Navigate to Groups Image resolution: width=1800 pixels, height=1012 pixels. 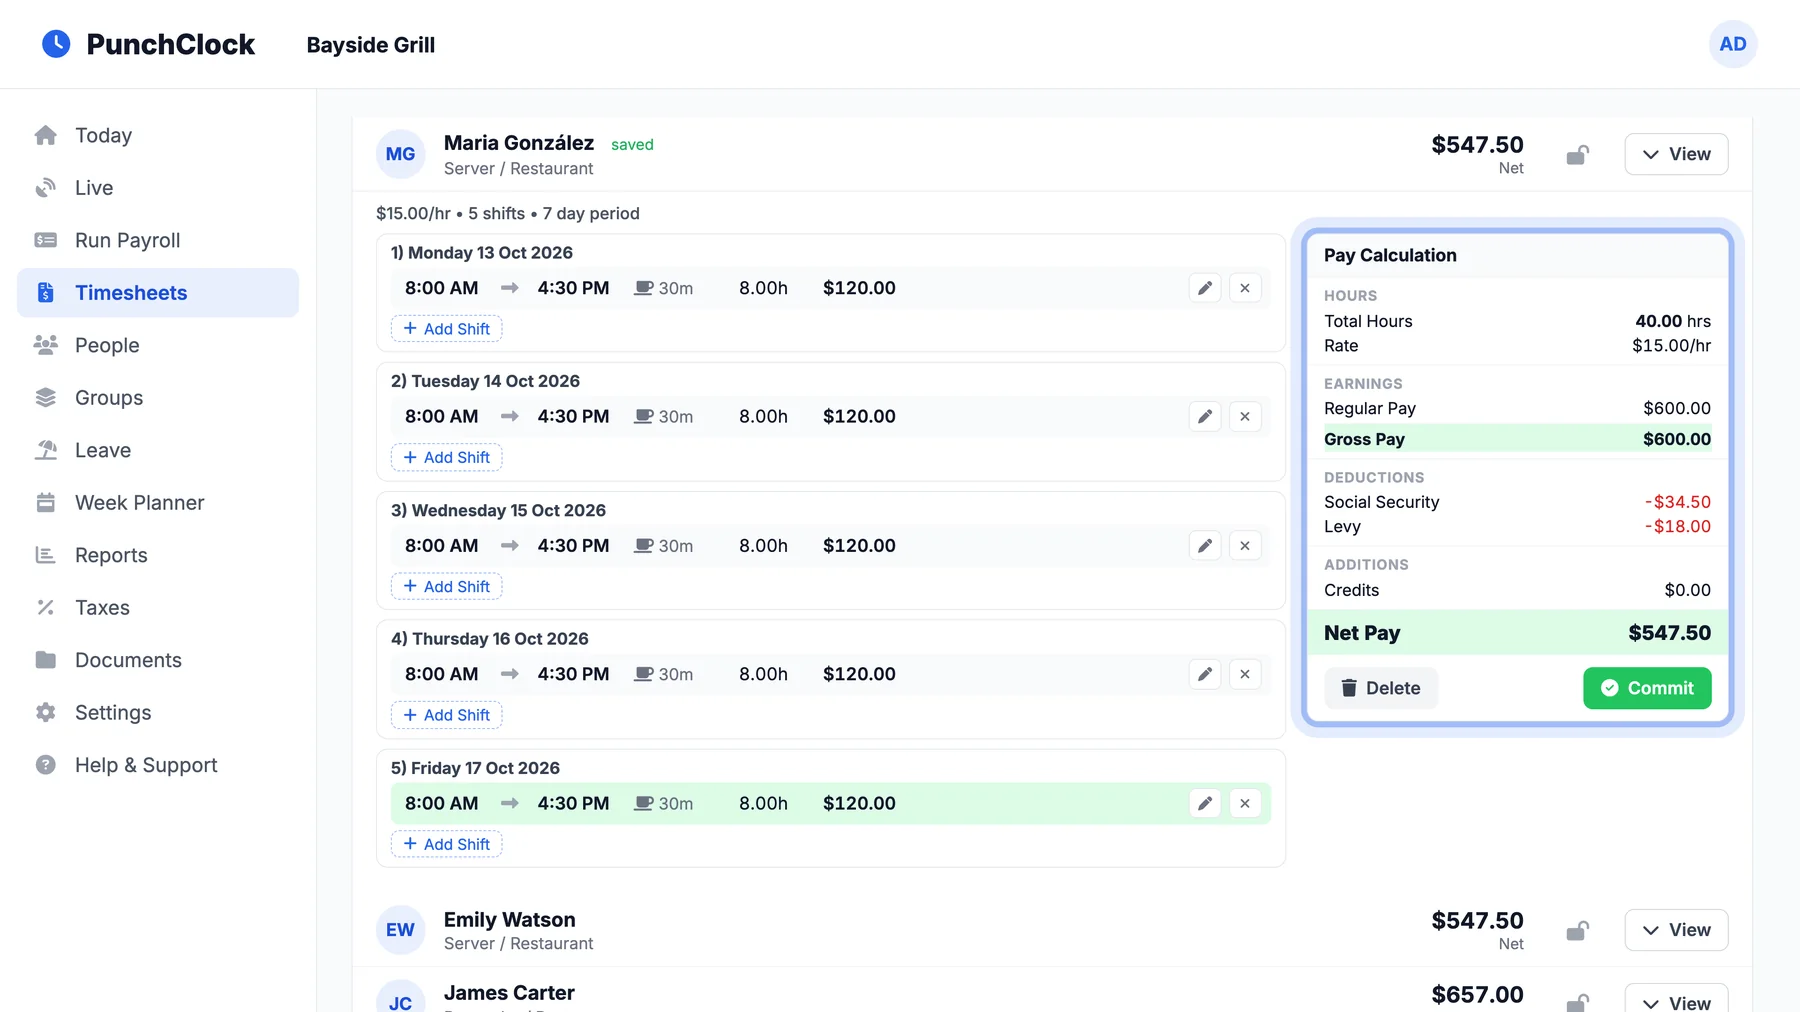click(x=158, y=398)
